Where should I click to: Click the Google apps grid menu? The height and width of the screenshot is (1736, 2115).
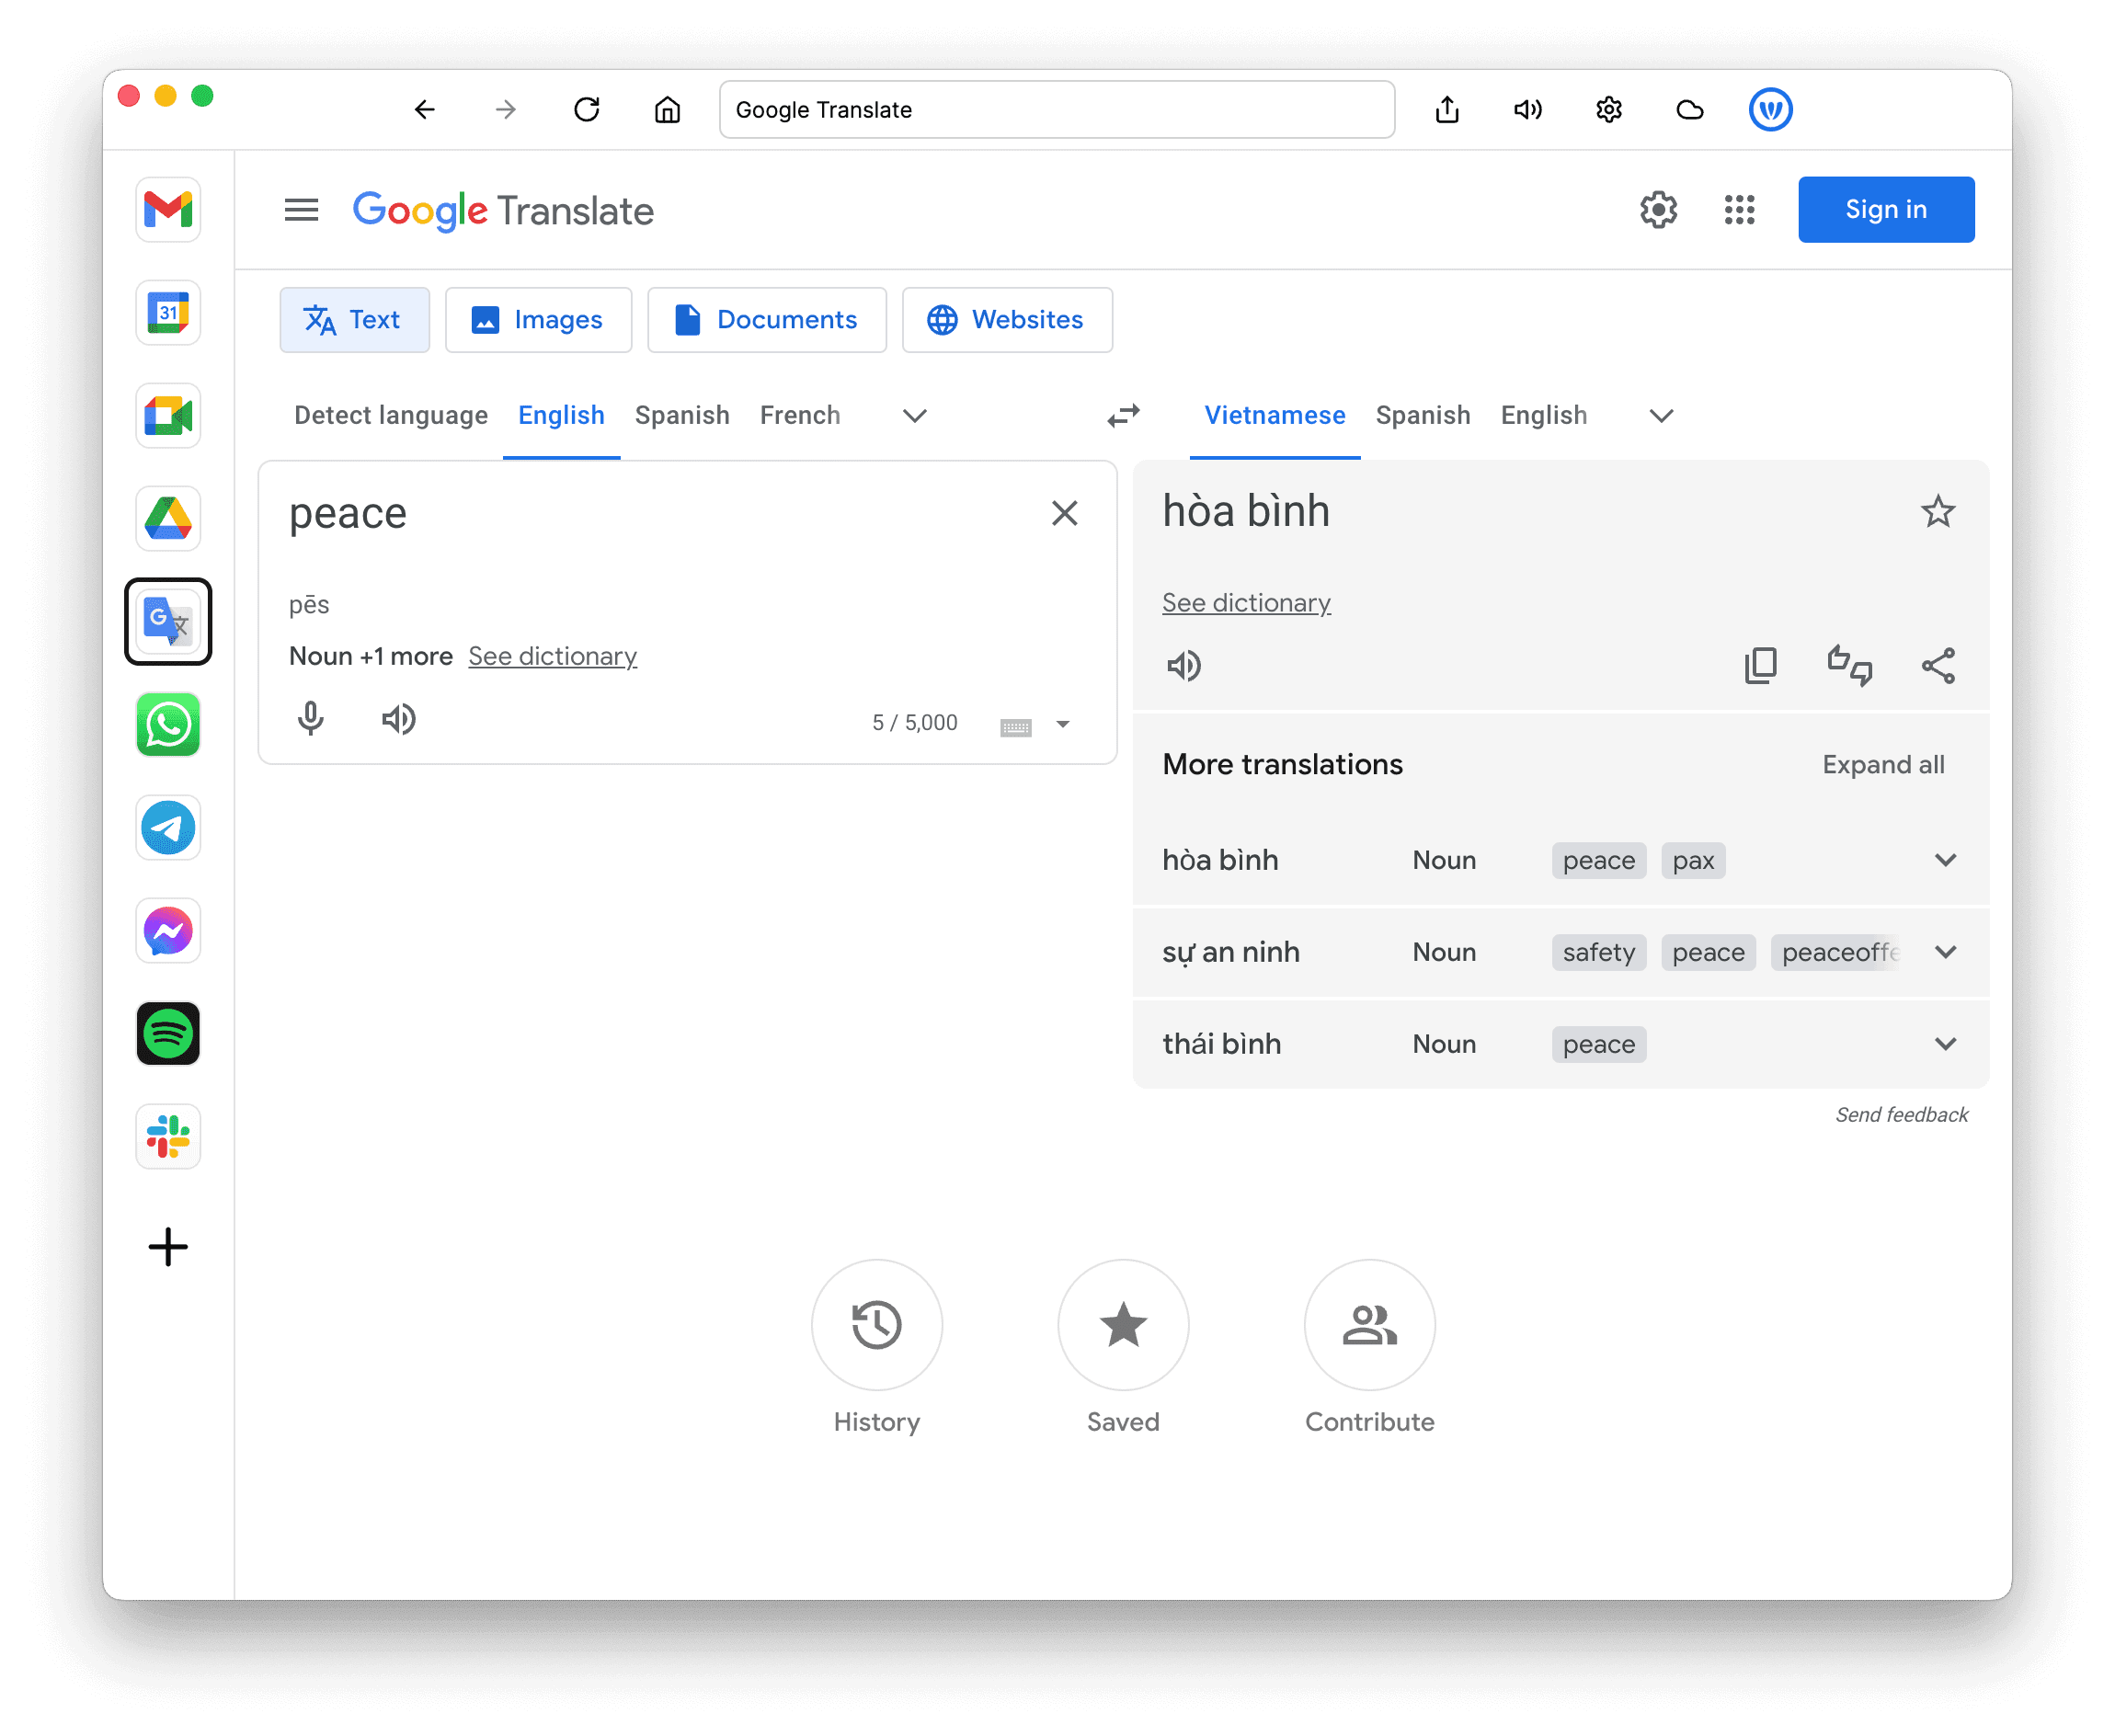tap(1741, 209)
